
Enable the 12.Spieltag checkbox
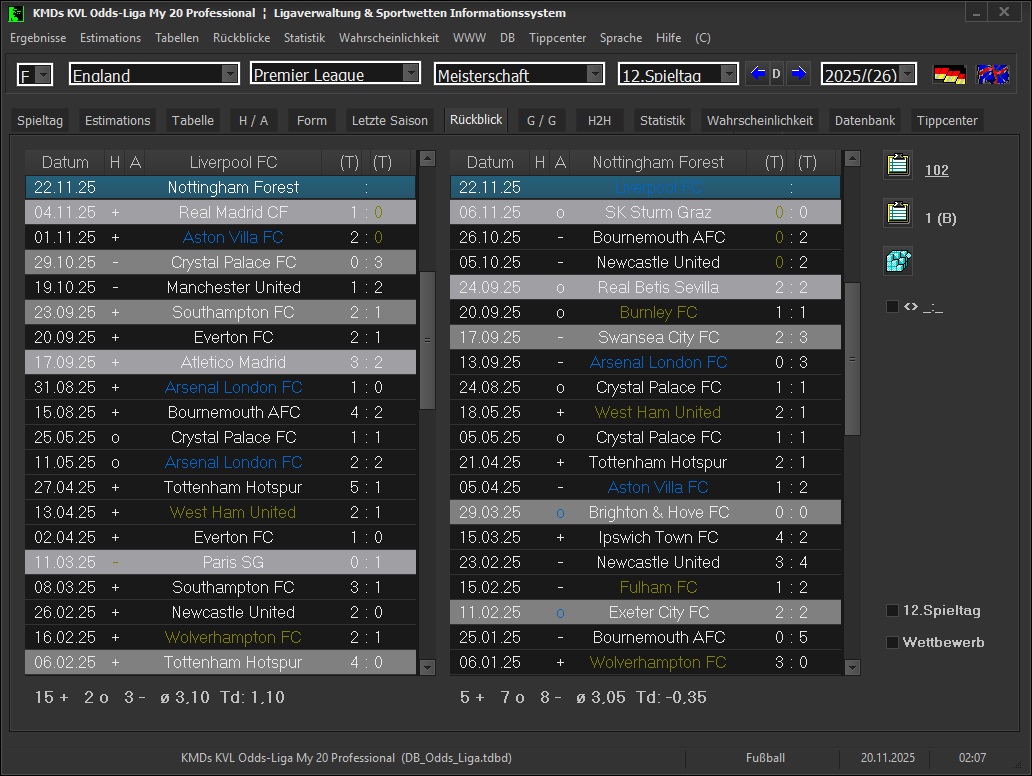coord(892,611)
